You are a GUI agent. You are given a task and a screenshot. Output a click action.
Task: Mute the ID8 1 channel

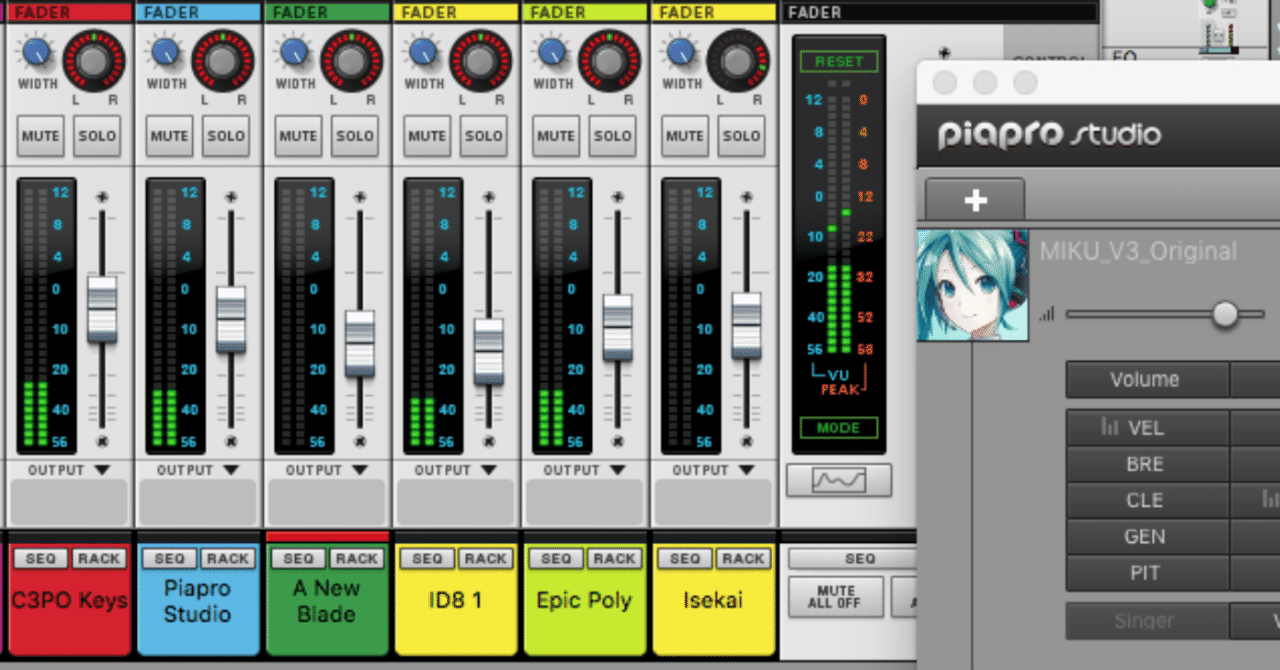[427, 136]
